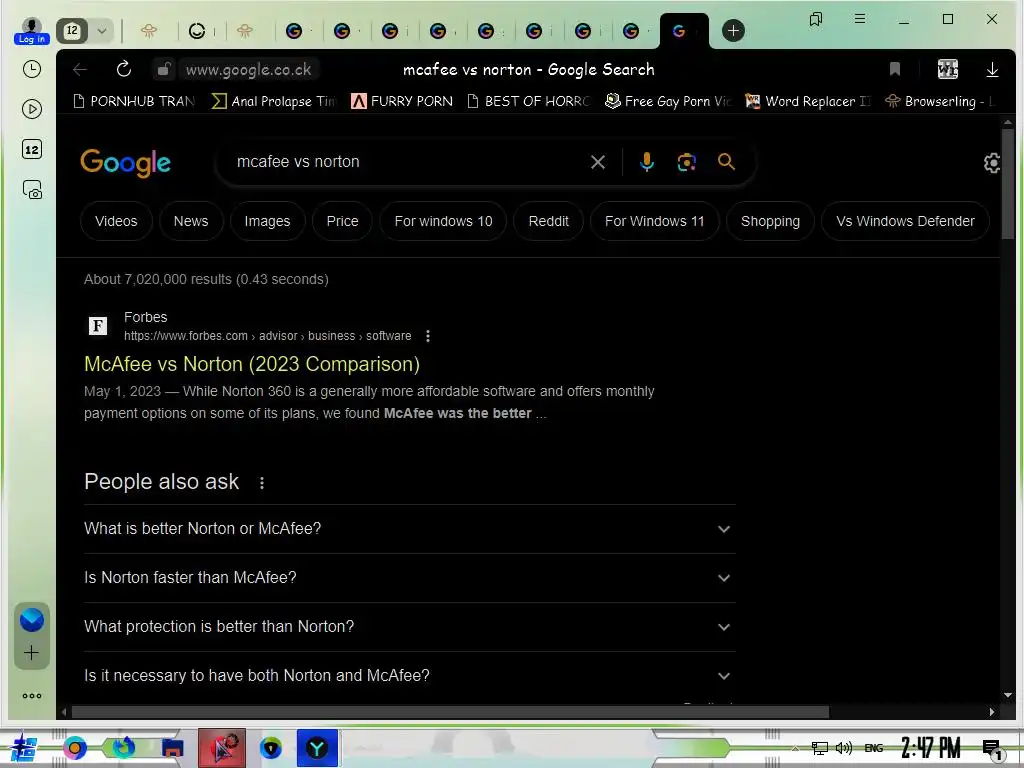Reload the current page

[x=123, y=69]
